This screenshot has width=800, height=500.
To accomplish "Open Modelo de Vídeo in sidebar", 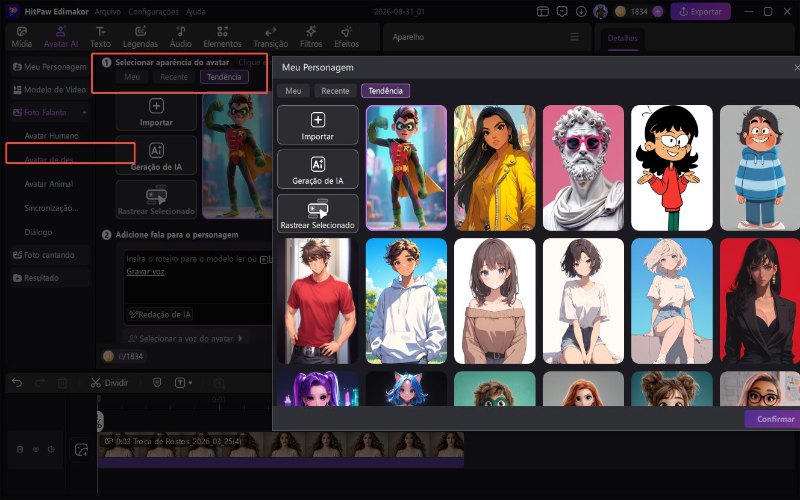I will coord(50,90).
